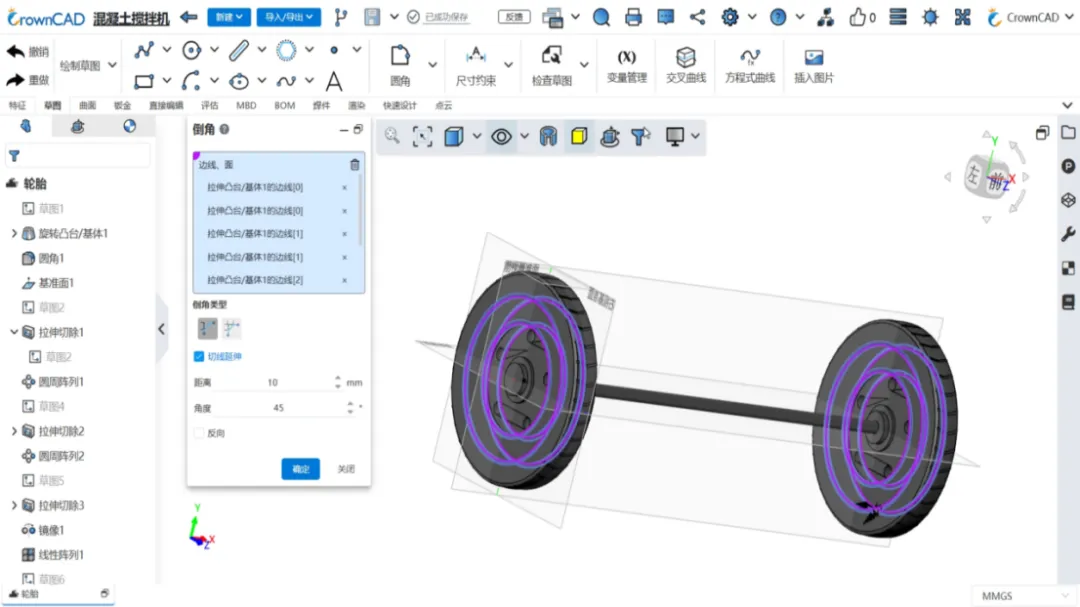This screenshot has height=607, width=1080.
Task: Remove 边线[2] entry from selection list
Action: click(344, 280)
